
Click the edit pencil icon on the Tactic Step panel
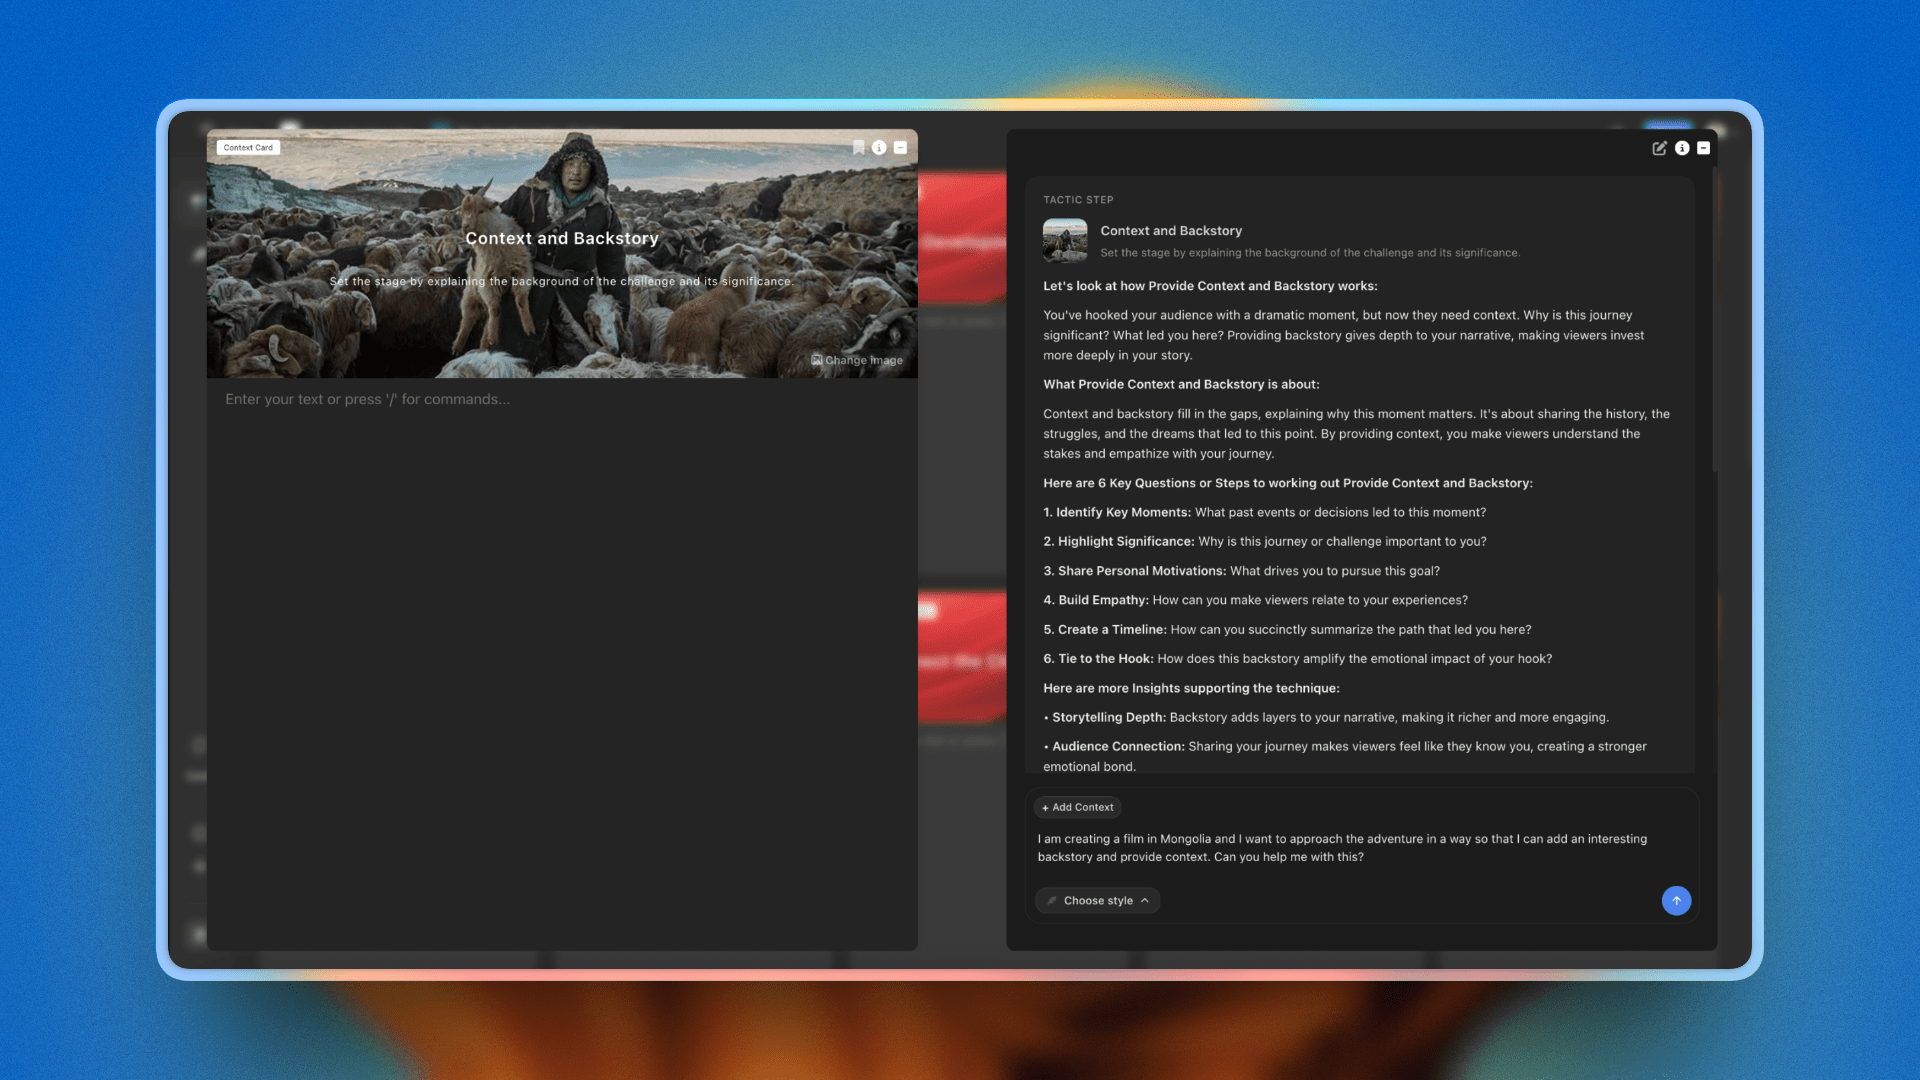[1660, 147]
